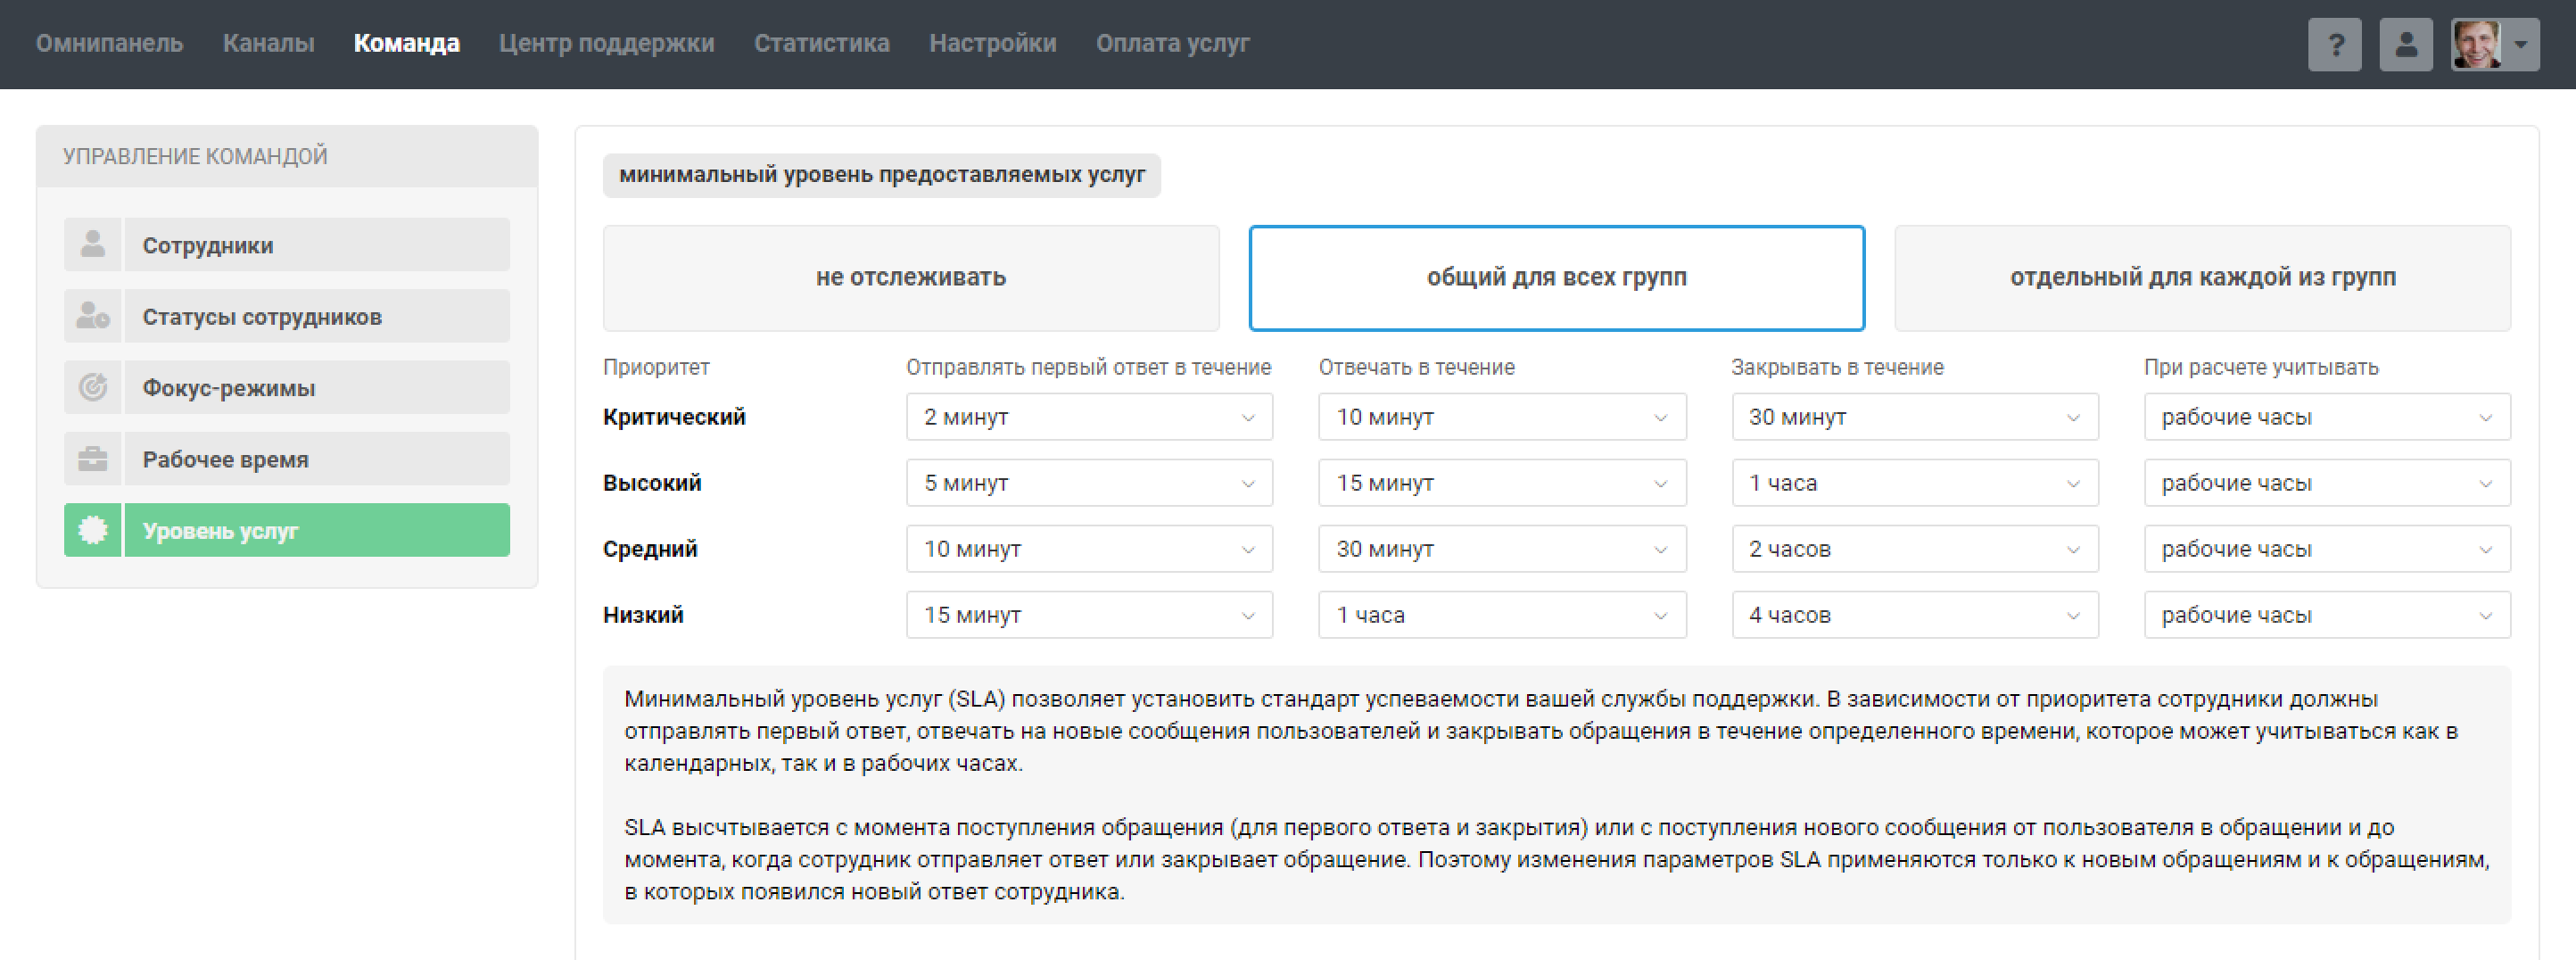Open the Центр поддержки menu item

(x=606, y=43)
